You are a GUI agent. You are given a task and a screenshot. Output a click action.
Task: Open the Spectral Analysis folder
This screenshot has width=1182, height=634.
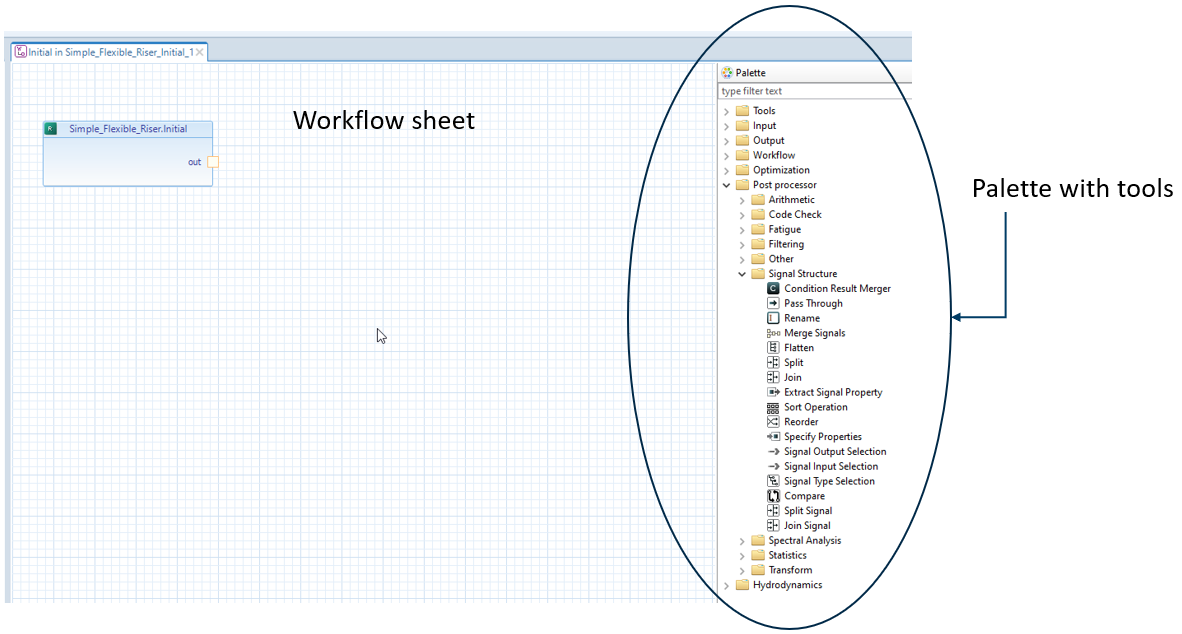coord(742,541)
